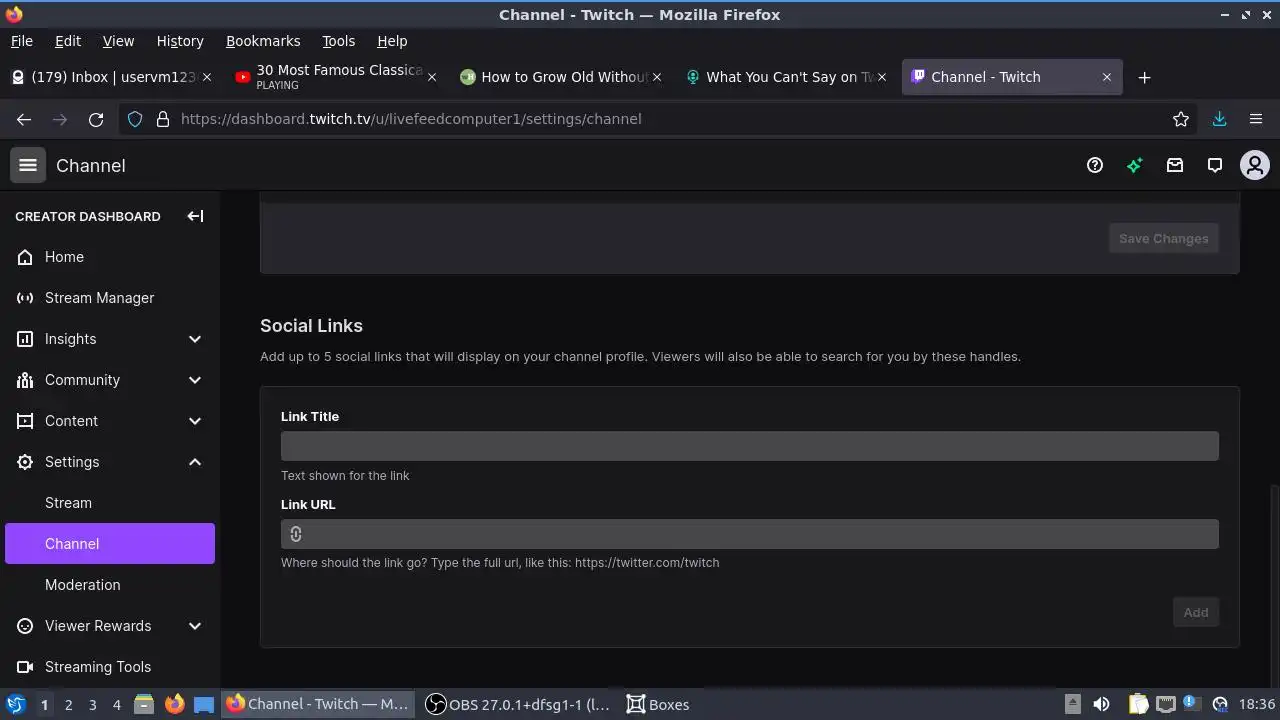The image size is (1280, 720).
Task: Expand the Content section chevron
Action: [195, 421]
